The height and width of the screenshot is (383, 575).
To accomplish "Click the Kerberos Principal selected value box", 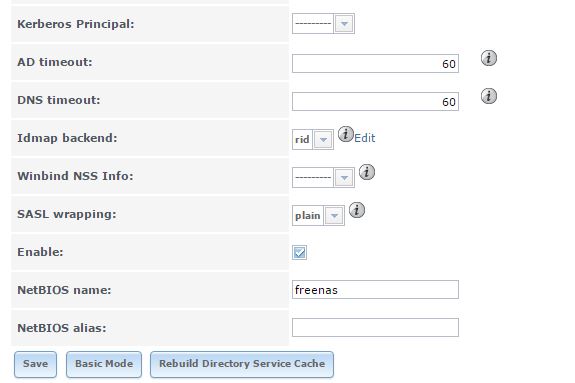I will pyautogui.click(x=313, y=24).
